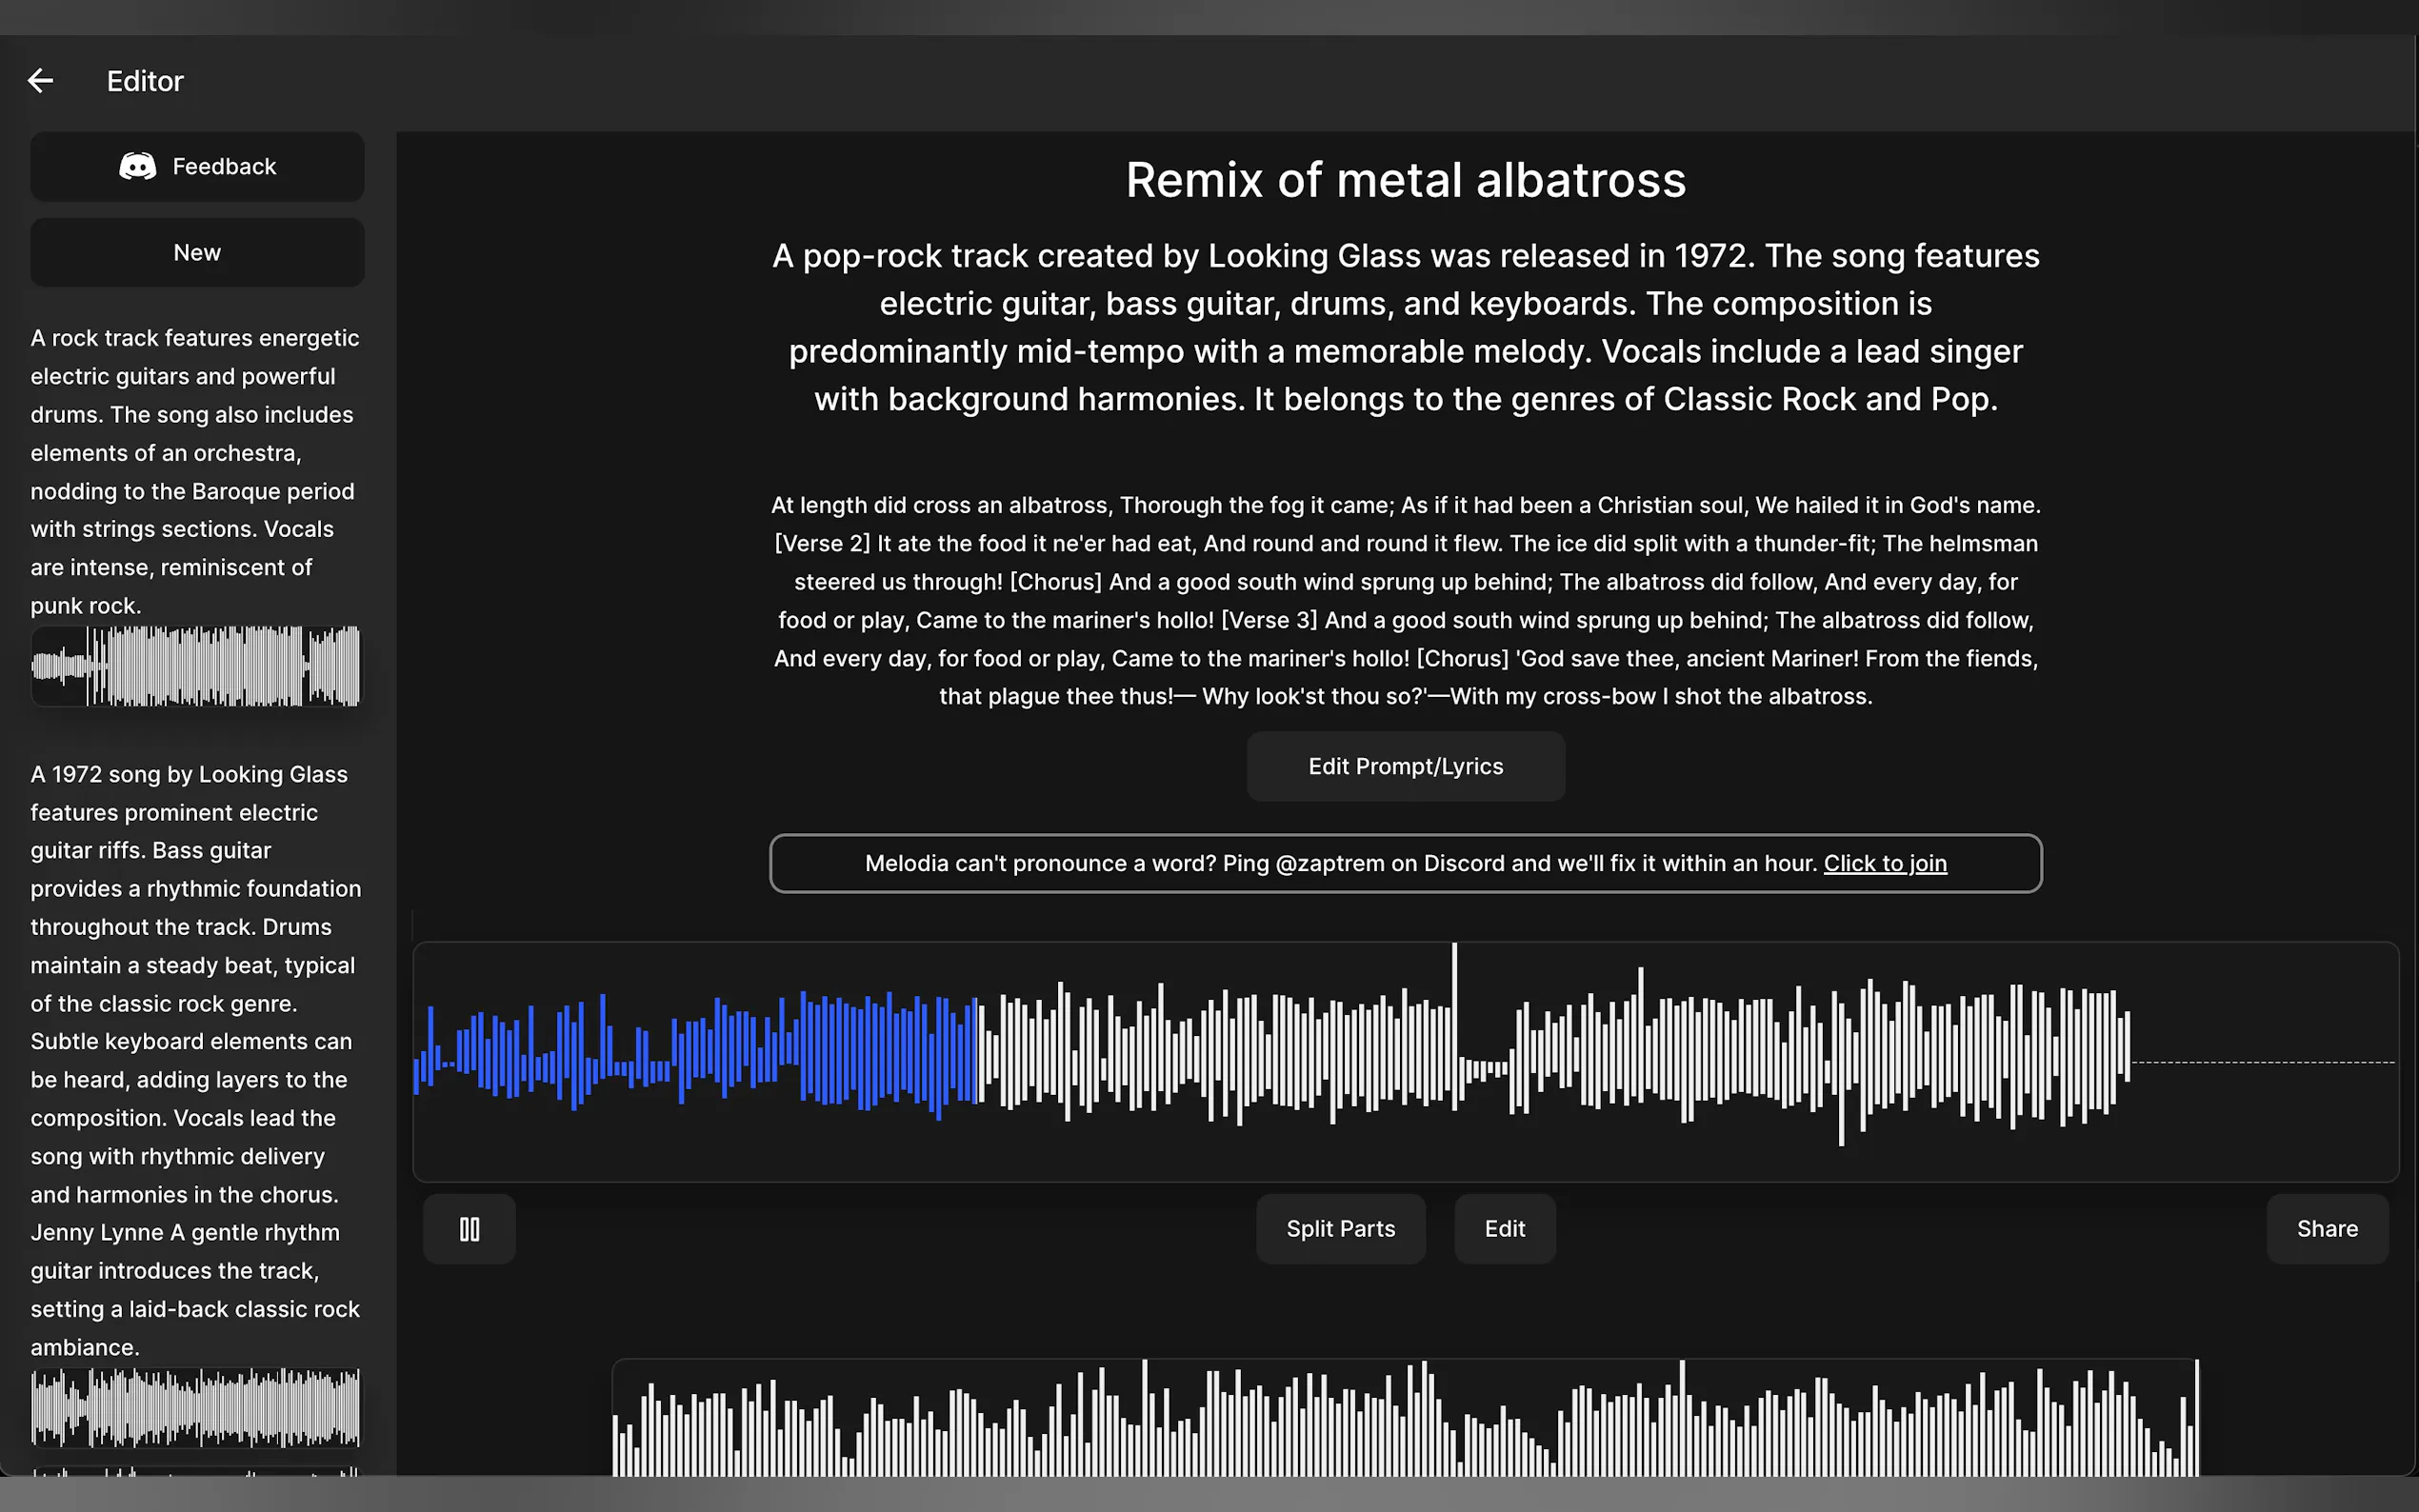This screenshot has height=1512, width=2419.
Task: Click the Split Parts button
Action: 1340,1228
